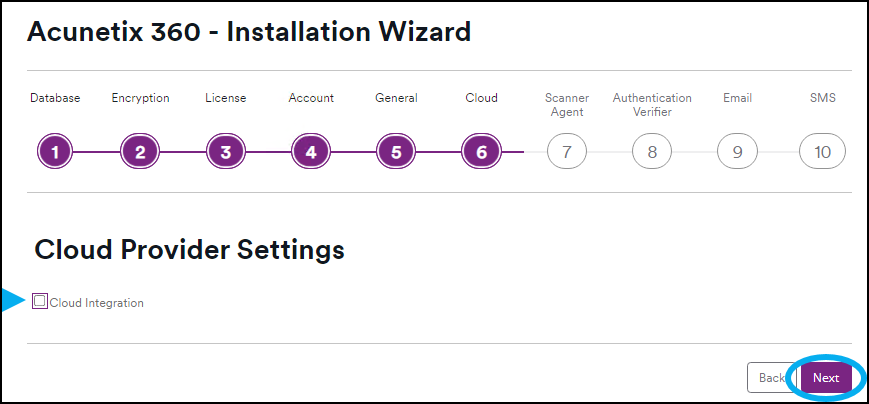Go to step 1 Database circle
This screenshot has height=404, width=869.
(55, 151)
